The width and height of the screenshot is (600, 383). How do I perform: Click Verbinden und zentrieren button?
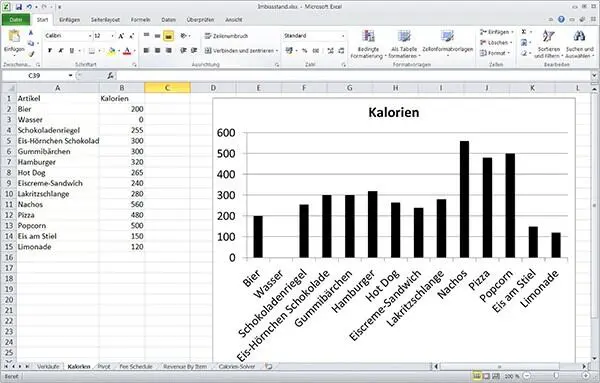[241, 51]
